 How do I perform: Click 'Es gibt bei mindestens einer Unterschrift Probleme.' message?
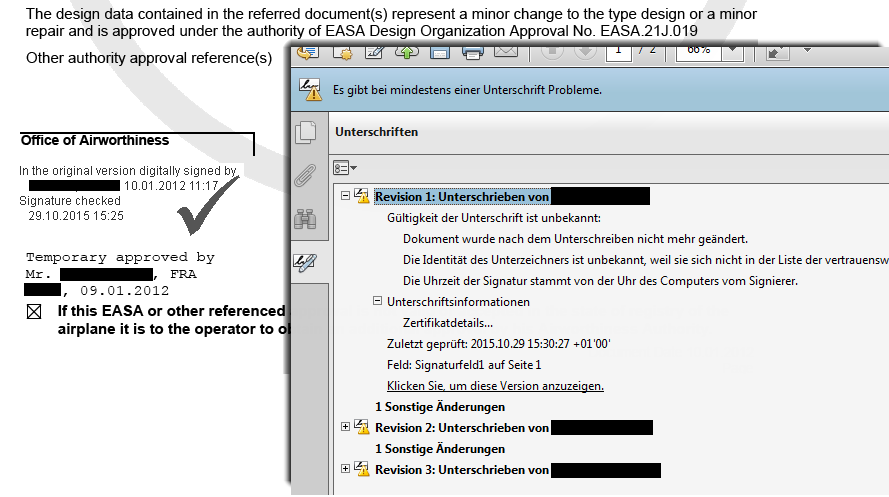tap(467, 90)
